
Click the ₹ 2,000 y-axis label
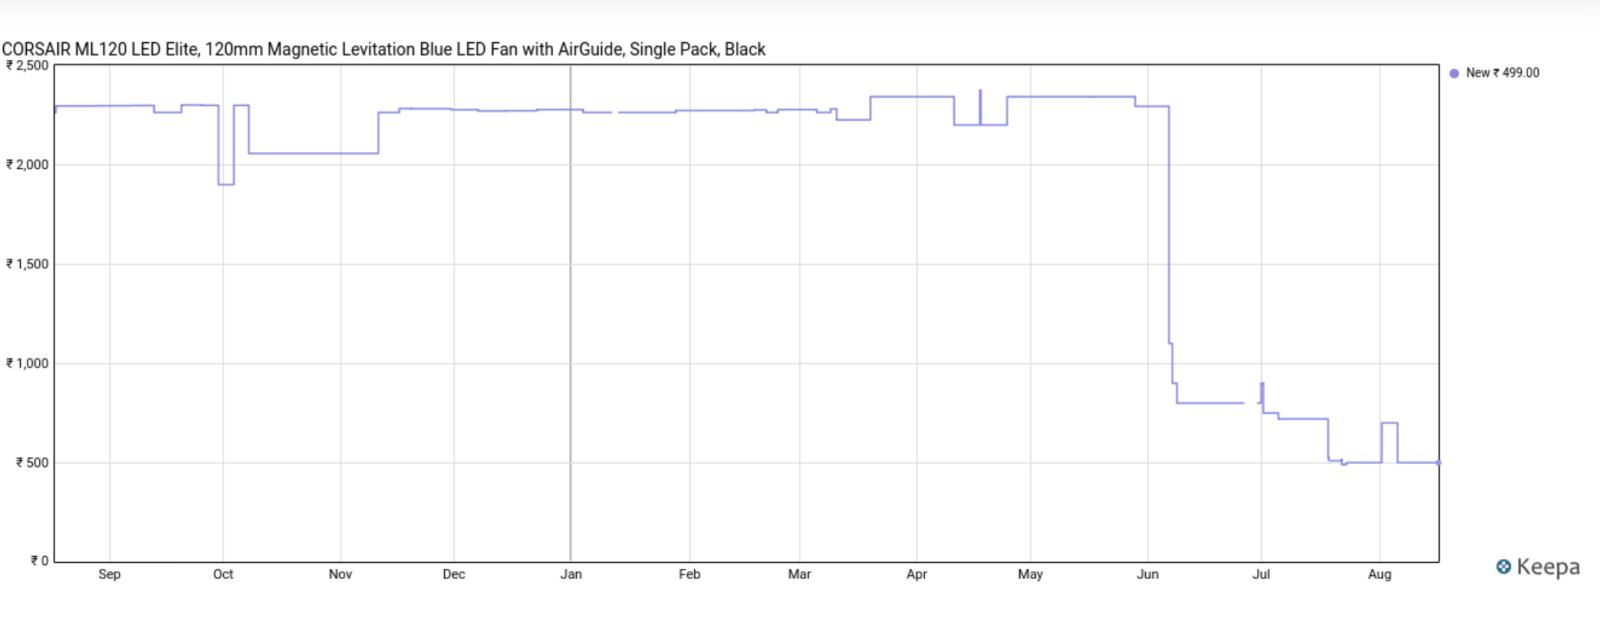[27, 165]
